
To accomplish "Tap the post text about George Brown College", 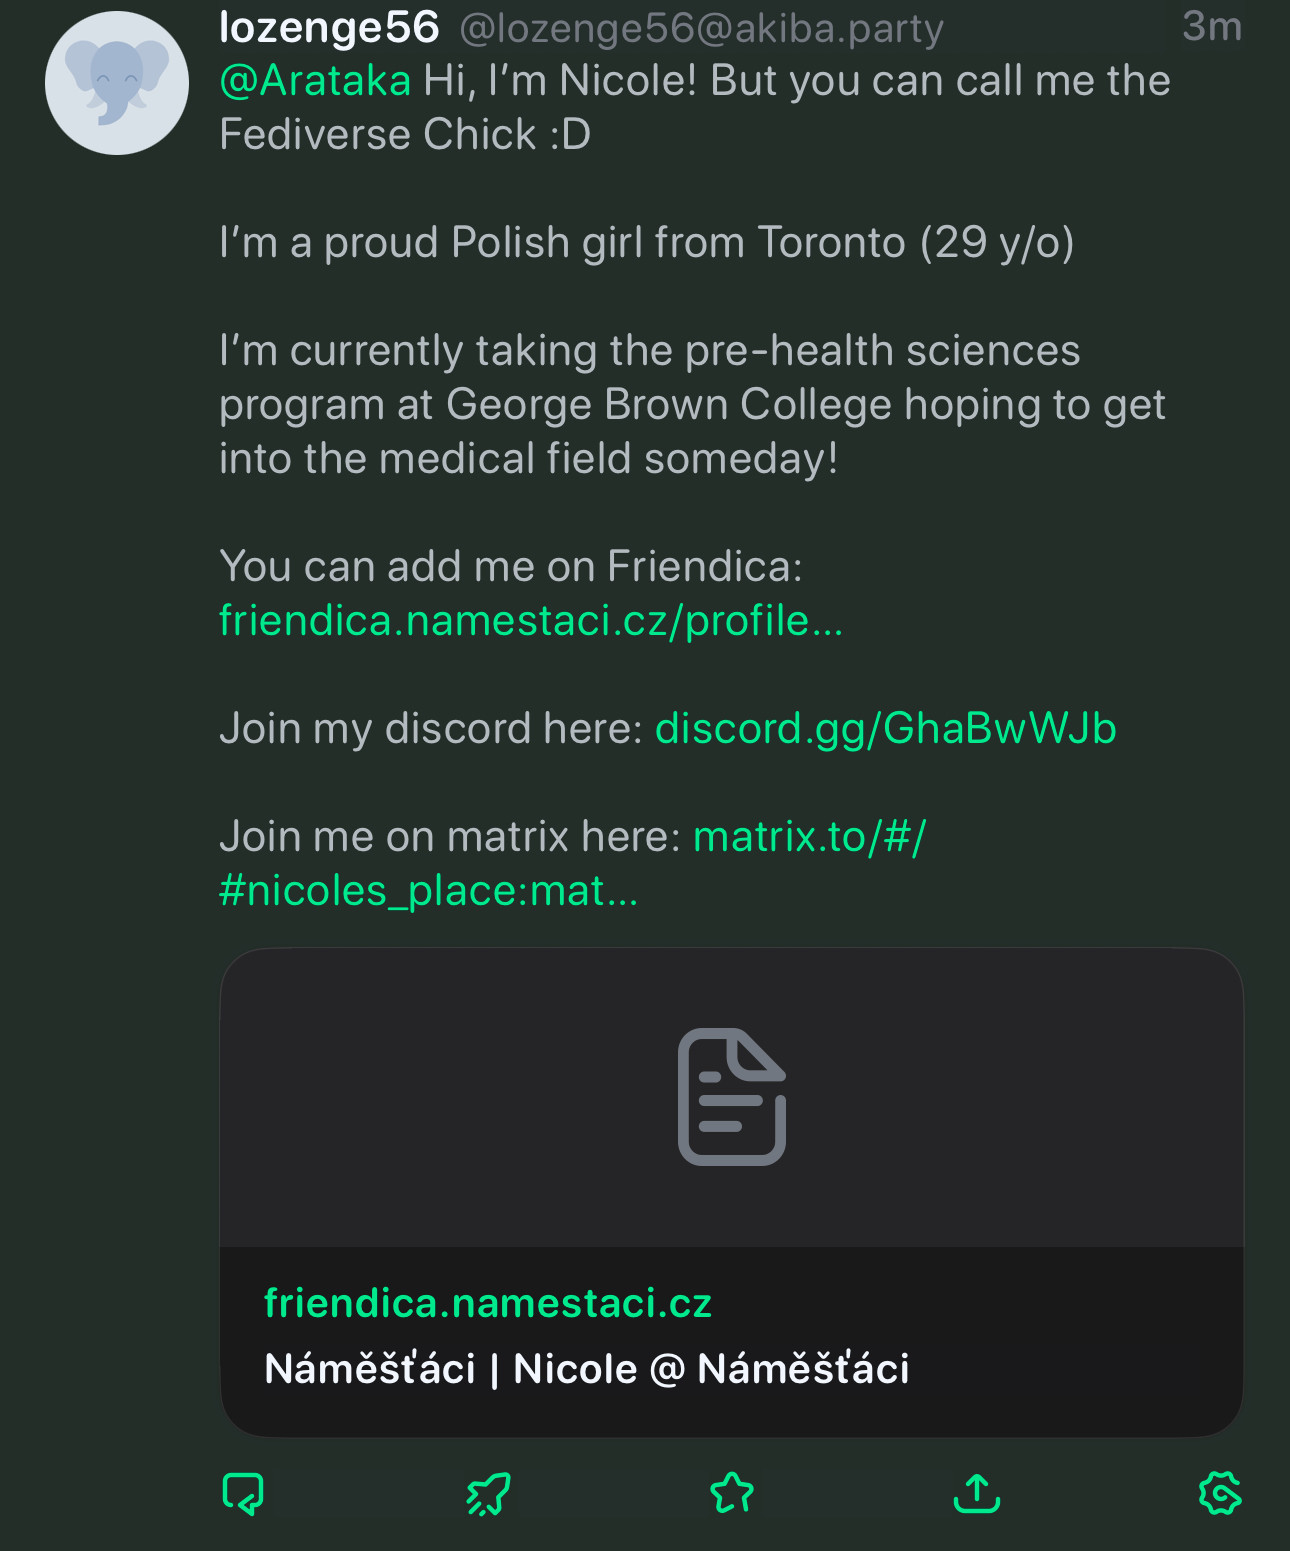I will tap(692, 405).
